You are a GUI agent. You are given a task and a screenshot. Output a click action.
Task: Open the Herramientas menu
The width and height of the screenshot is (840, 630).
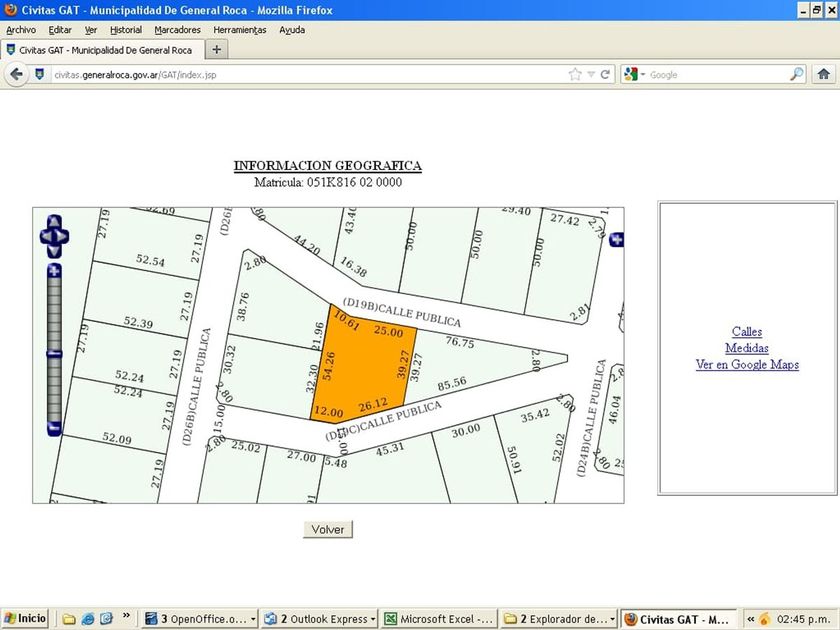click(240, 30)
